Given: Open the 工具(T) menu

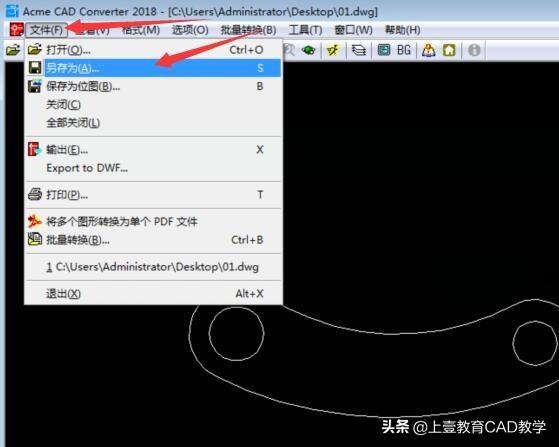Looking at the screenshot, I should point(305,30).
